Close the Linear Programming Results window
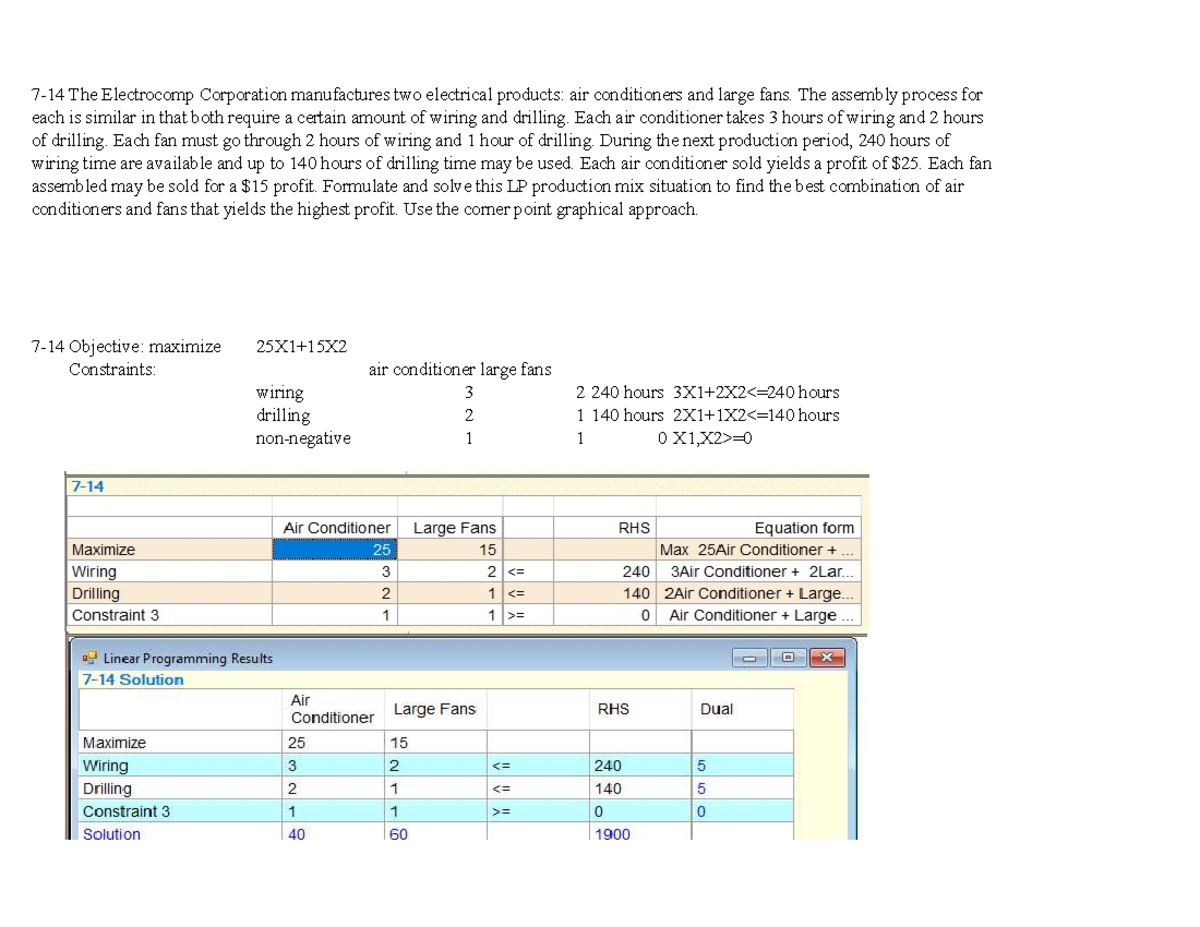Viewport: 1200px width, 927px height. click(825, 658)
